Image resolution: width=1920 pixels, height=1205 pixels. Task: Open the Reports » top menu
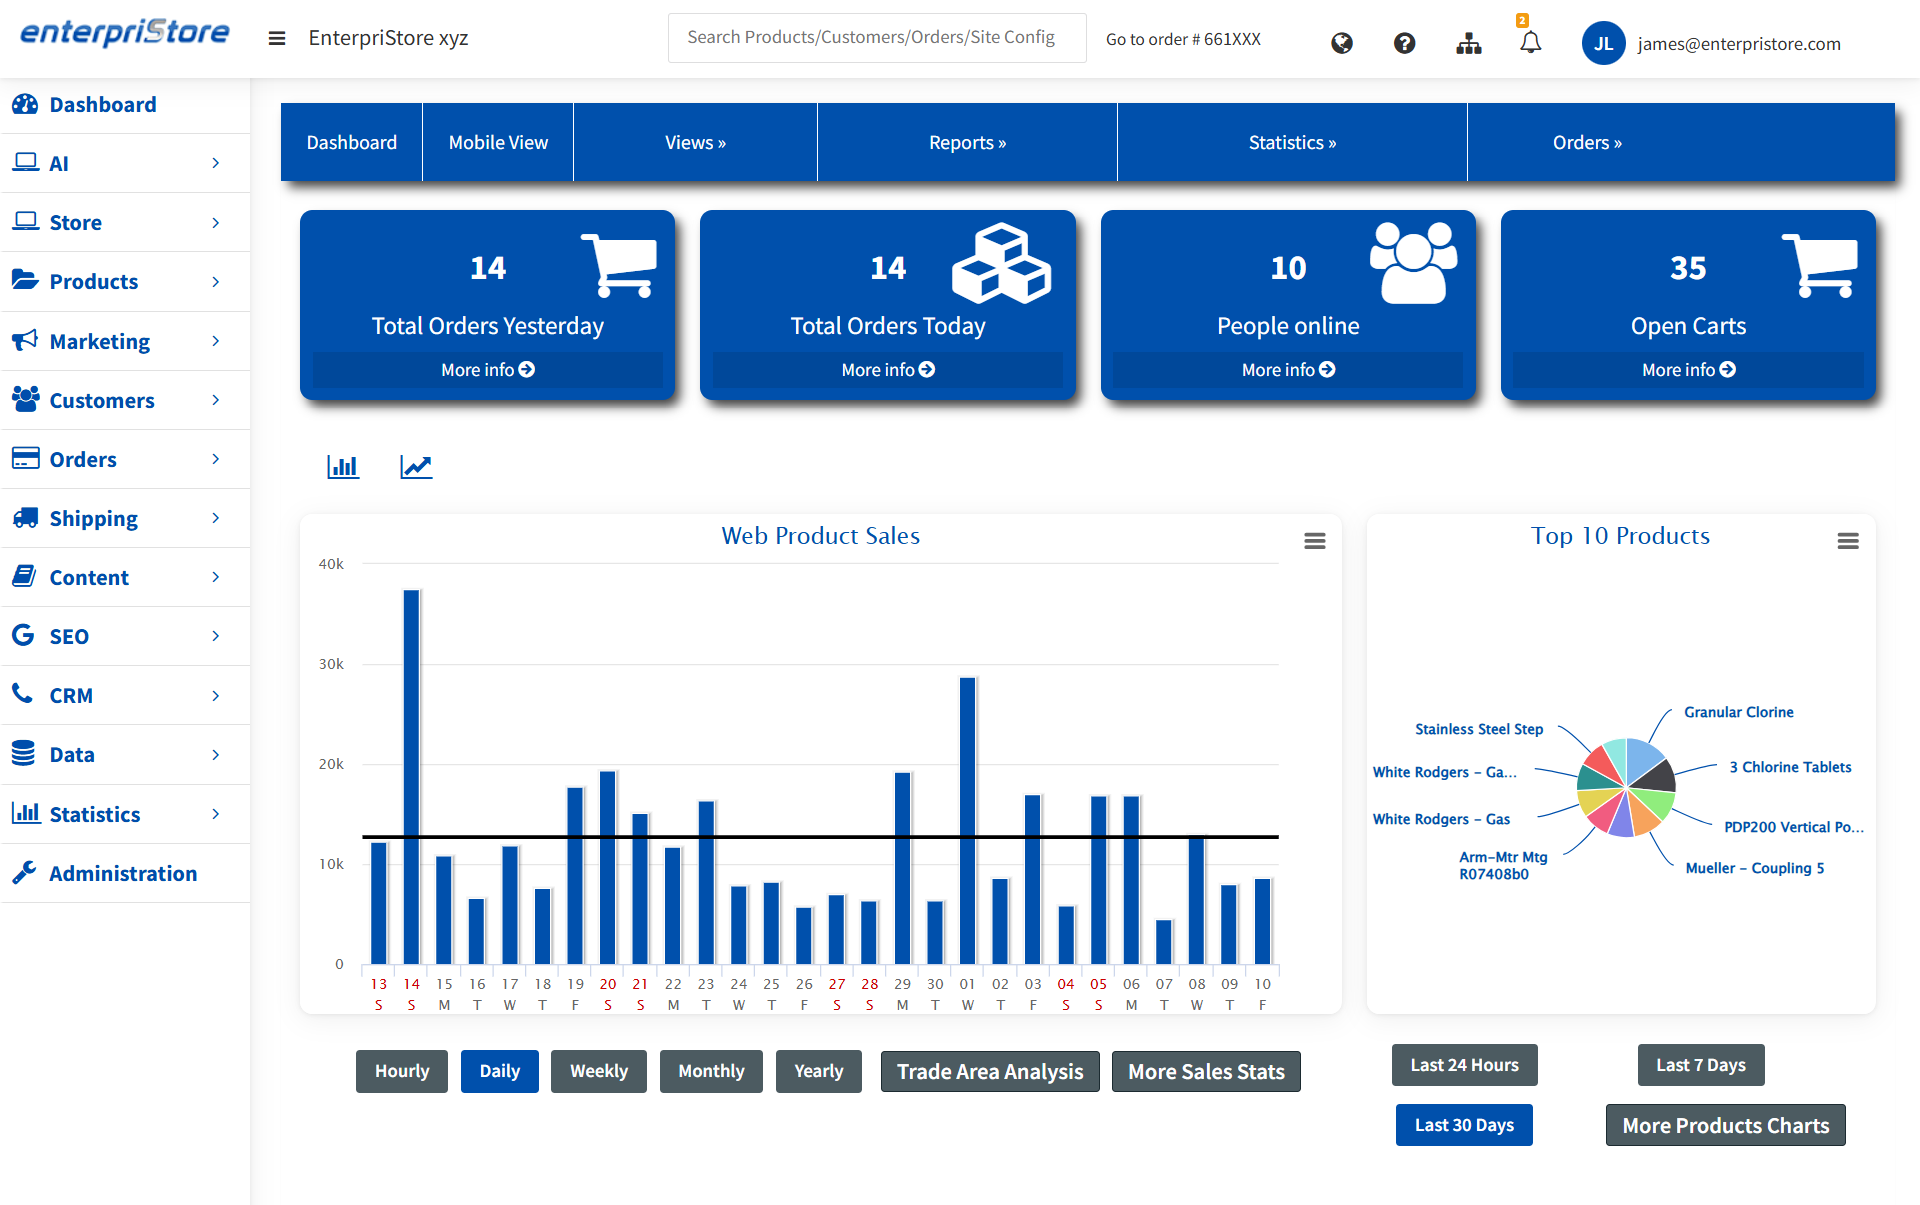click(x=967, y=142)
